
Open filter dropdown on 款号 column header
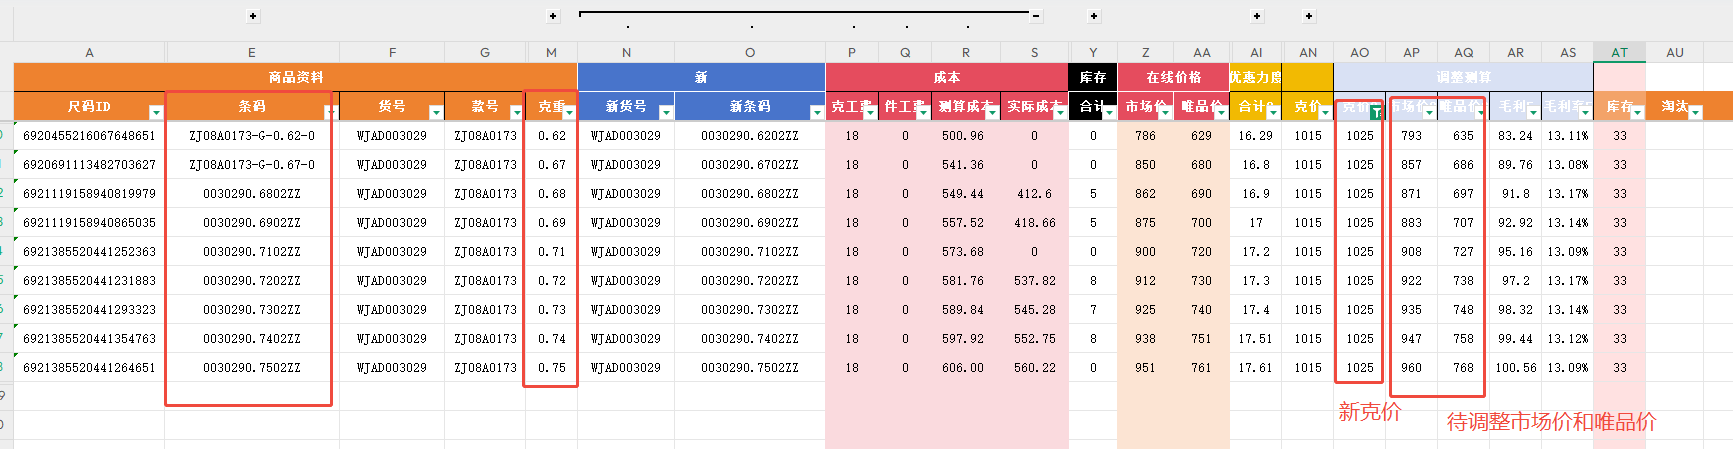tap(516, 112)
